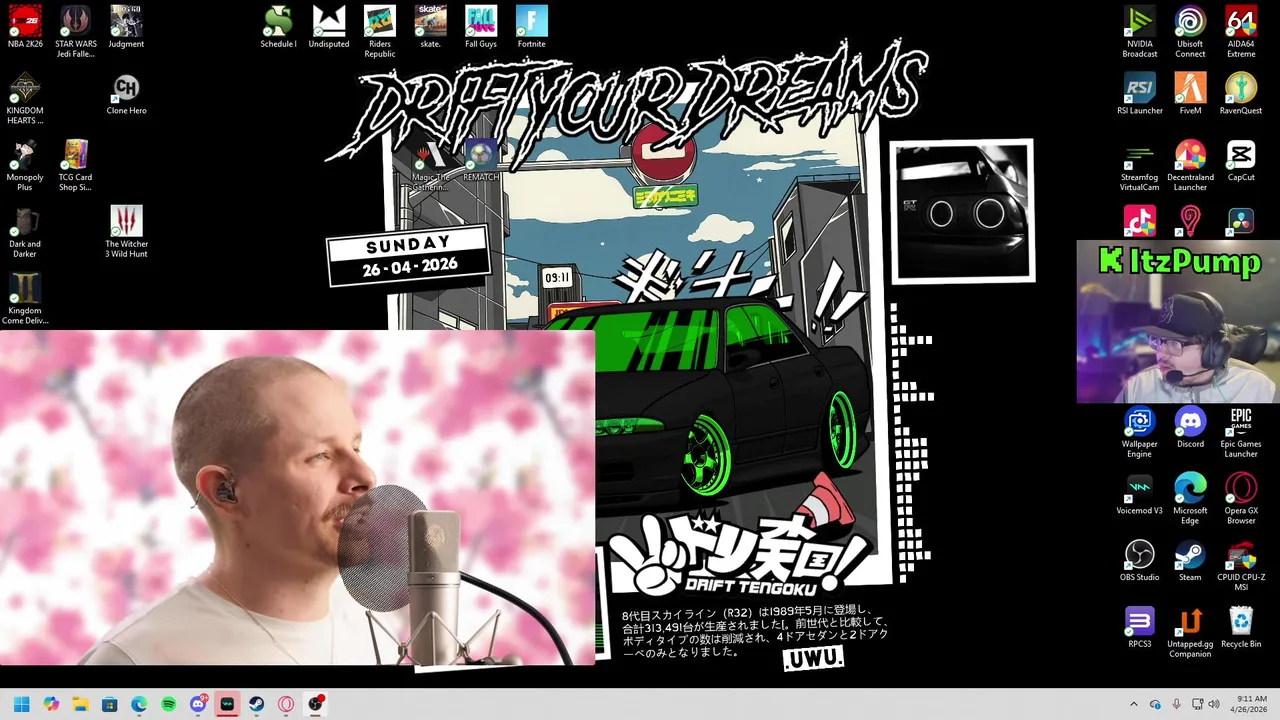
Task: Open the Recycle Bin
Action: click(x=1241, y=627)
